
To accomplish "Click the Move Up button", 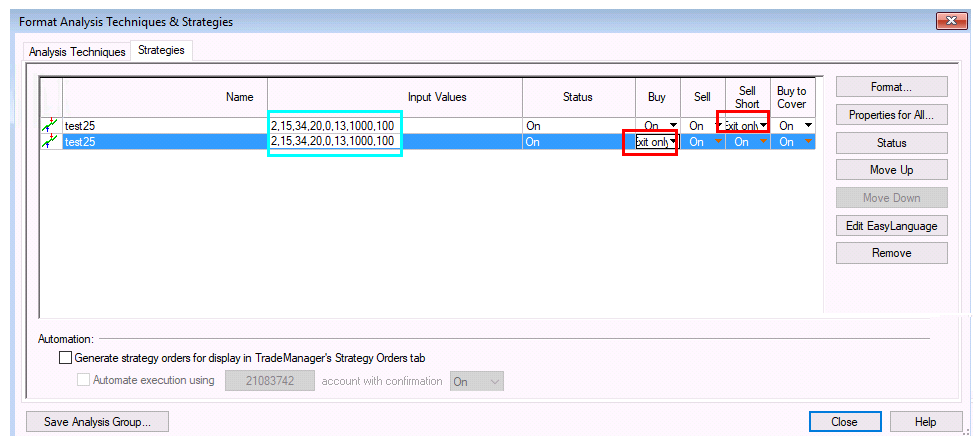I will coord(891,170).
